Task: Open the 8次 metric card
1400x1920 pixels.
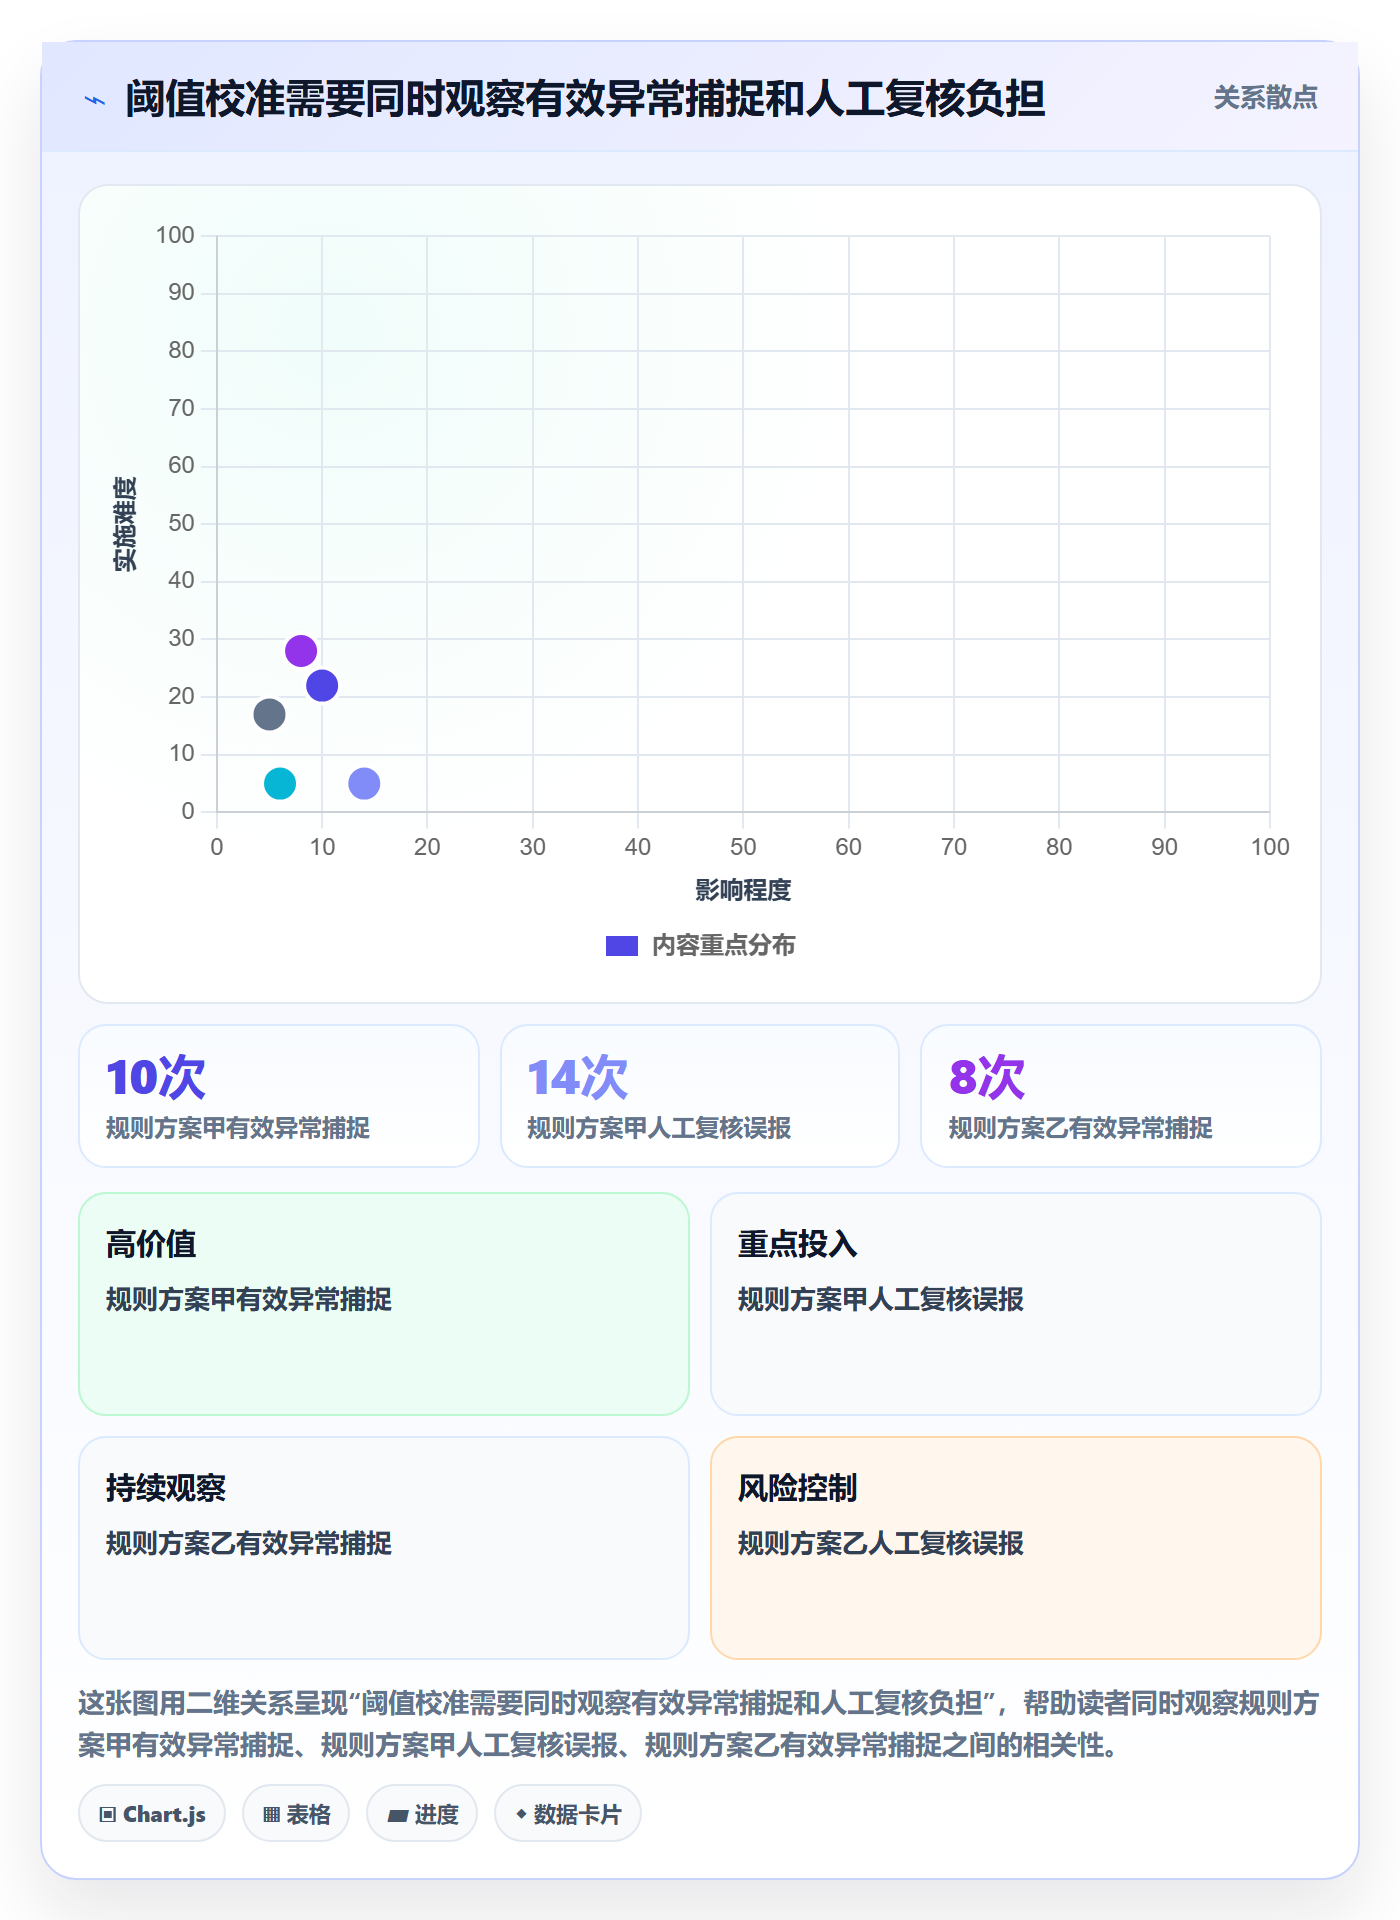Action: point(1121,1096)
